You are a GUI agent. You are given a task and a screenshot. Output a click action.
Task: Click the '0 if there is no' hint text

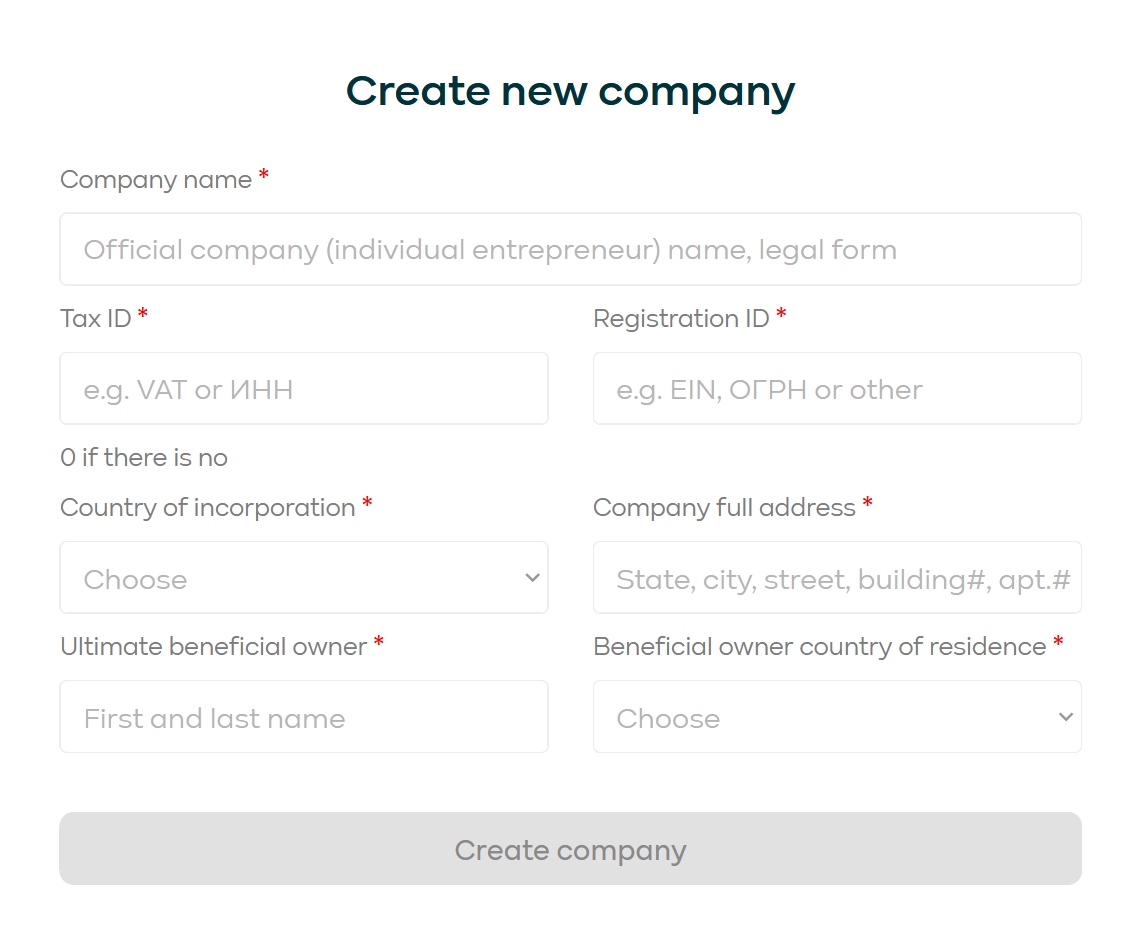pyautogui.click(x=143, y=457)
